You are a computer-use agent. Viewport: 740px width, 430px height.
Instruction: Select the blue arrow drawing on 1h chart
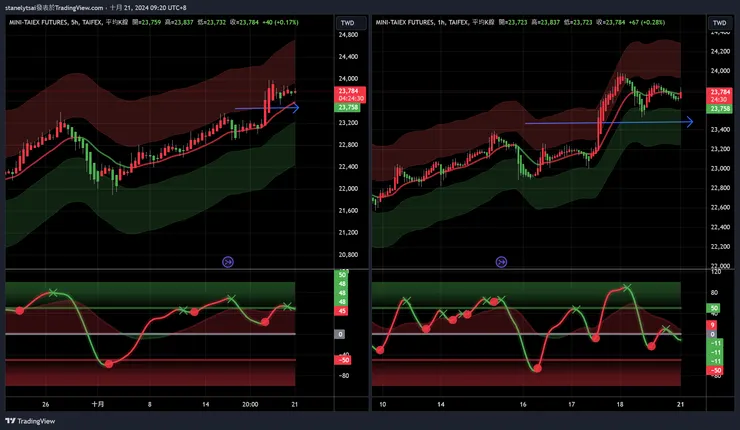click(609, 122)
